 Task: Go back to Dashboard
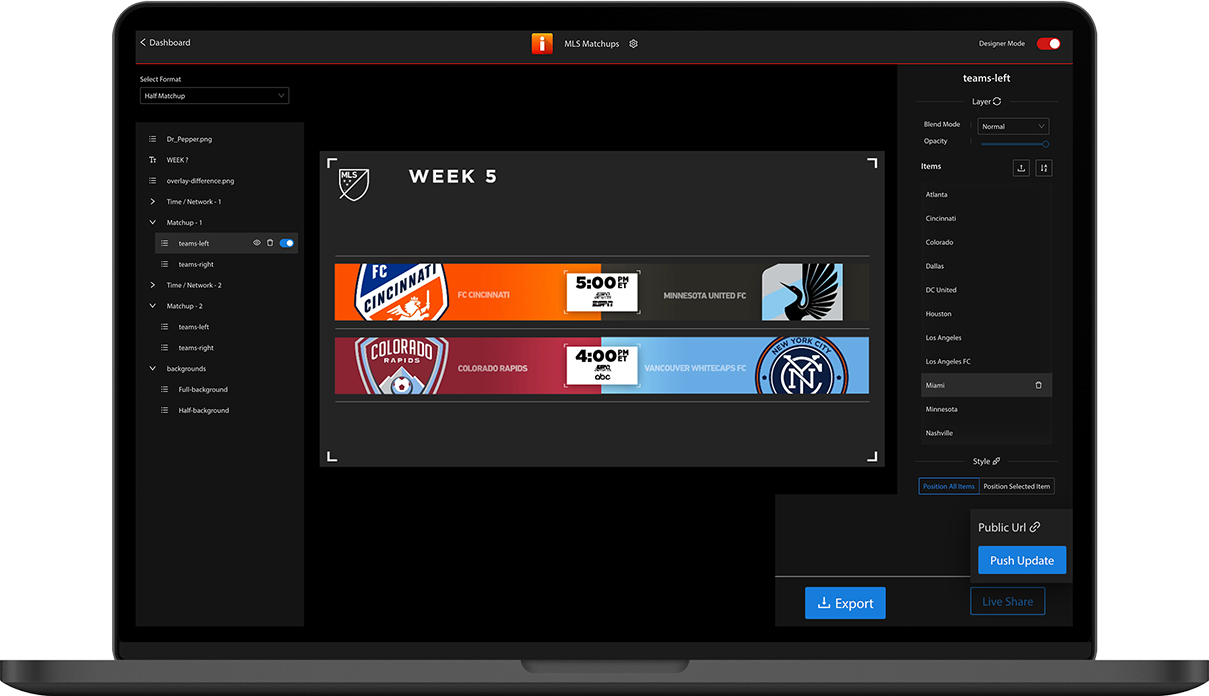coord(165,43)
